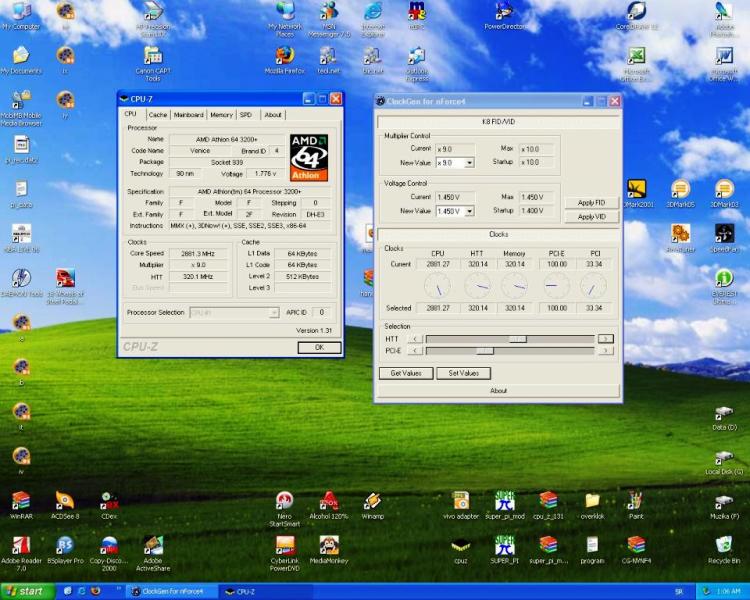Open the Mozilla Firefox desktop icon
This screenshot has width=750, height=600.
click(x=285, y=55)
